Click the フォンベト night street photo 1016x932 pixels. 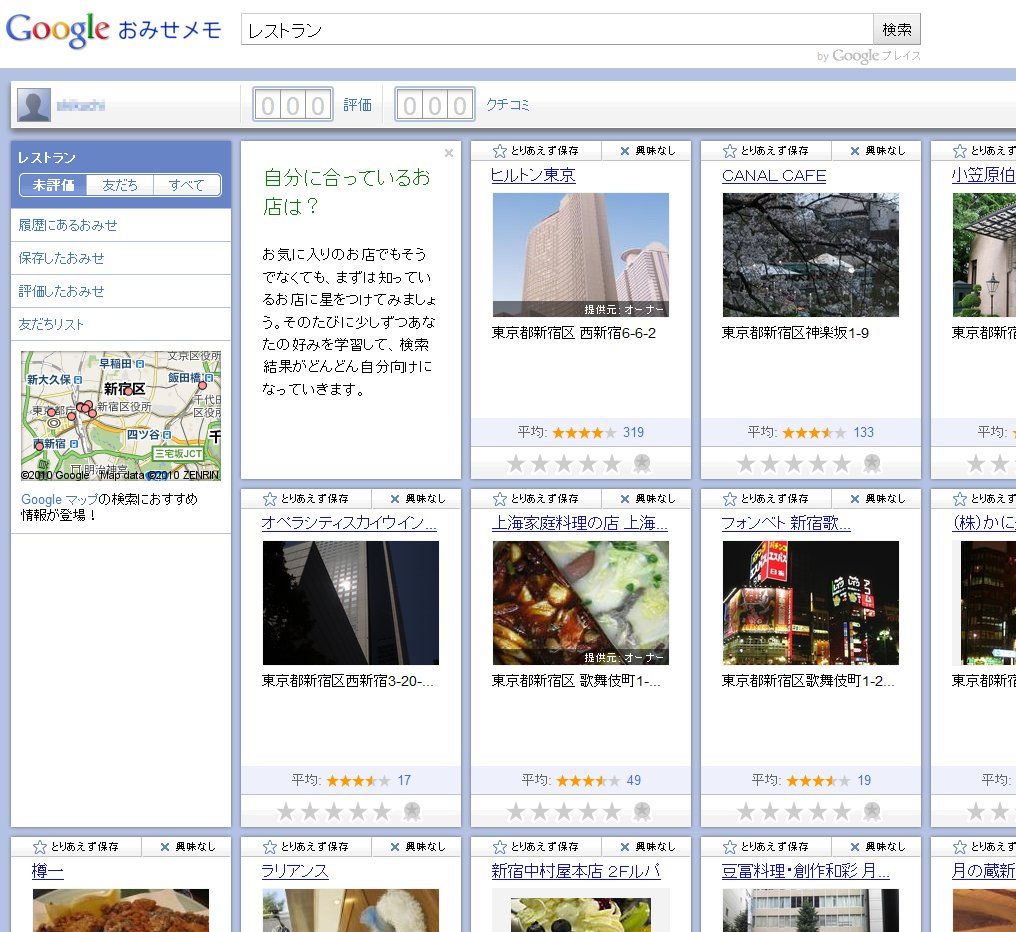tap(811, 603)
